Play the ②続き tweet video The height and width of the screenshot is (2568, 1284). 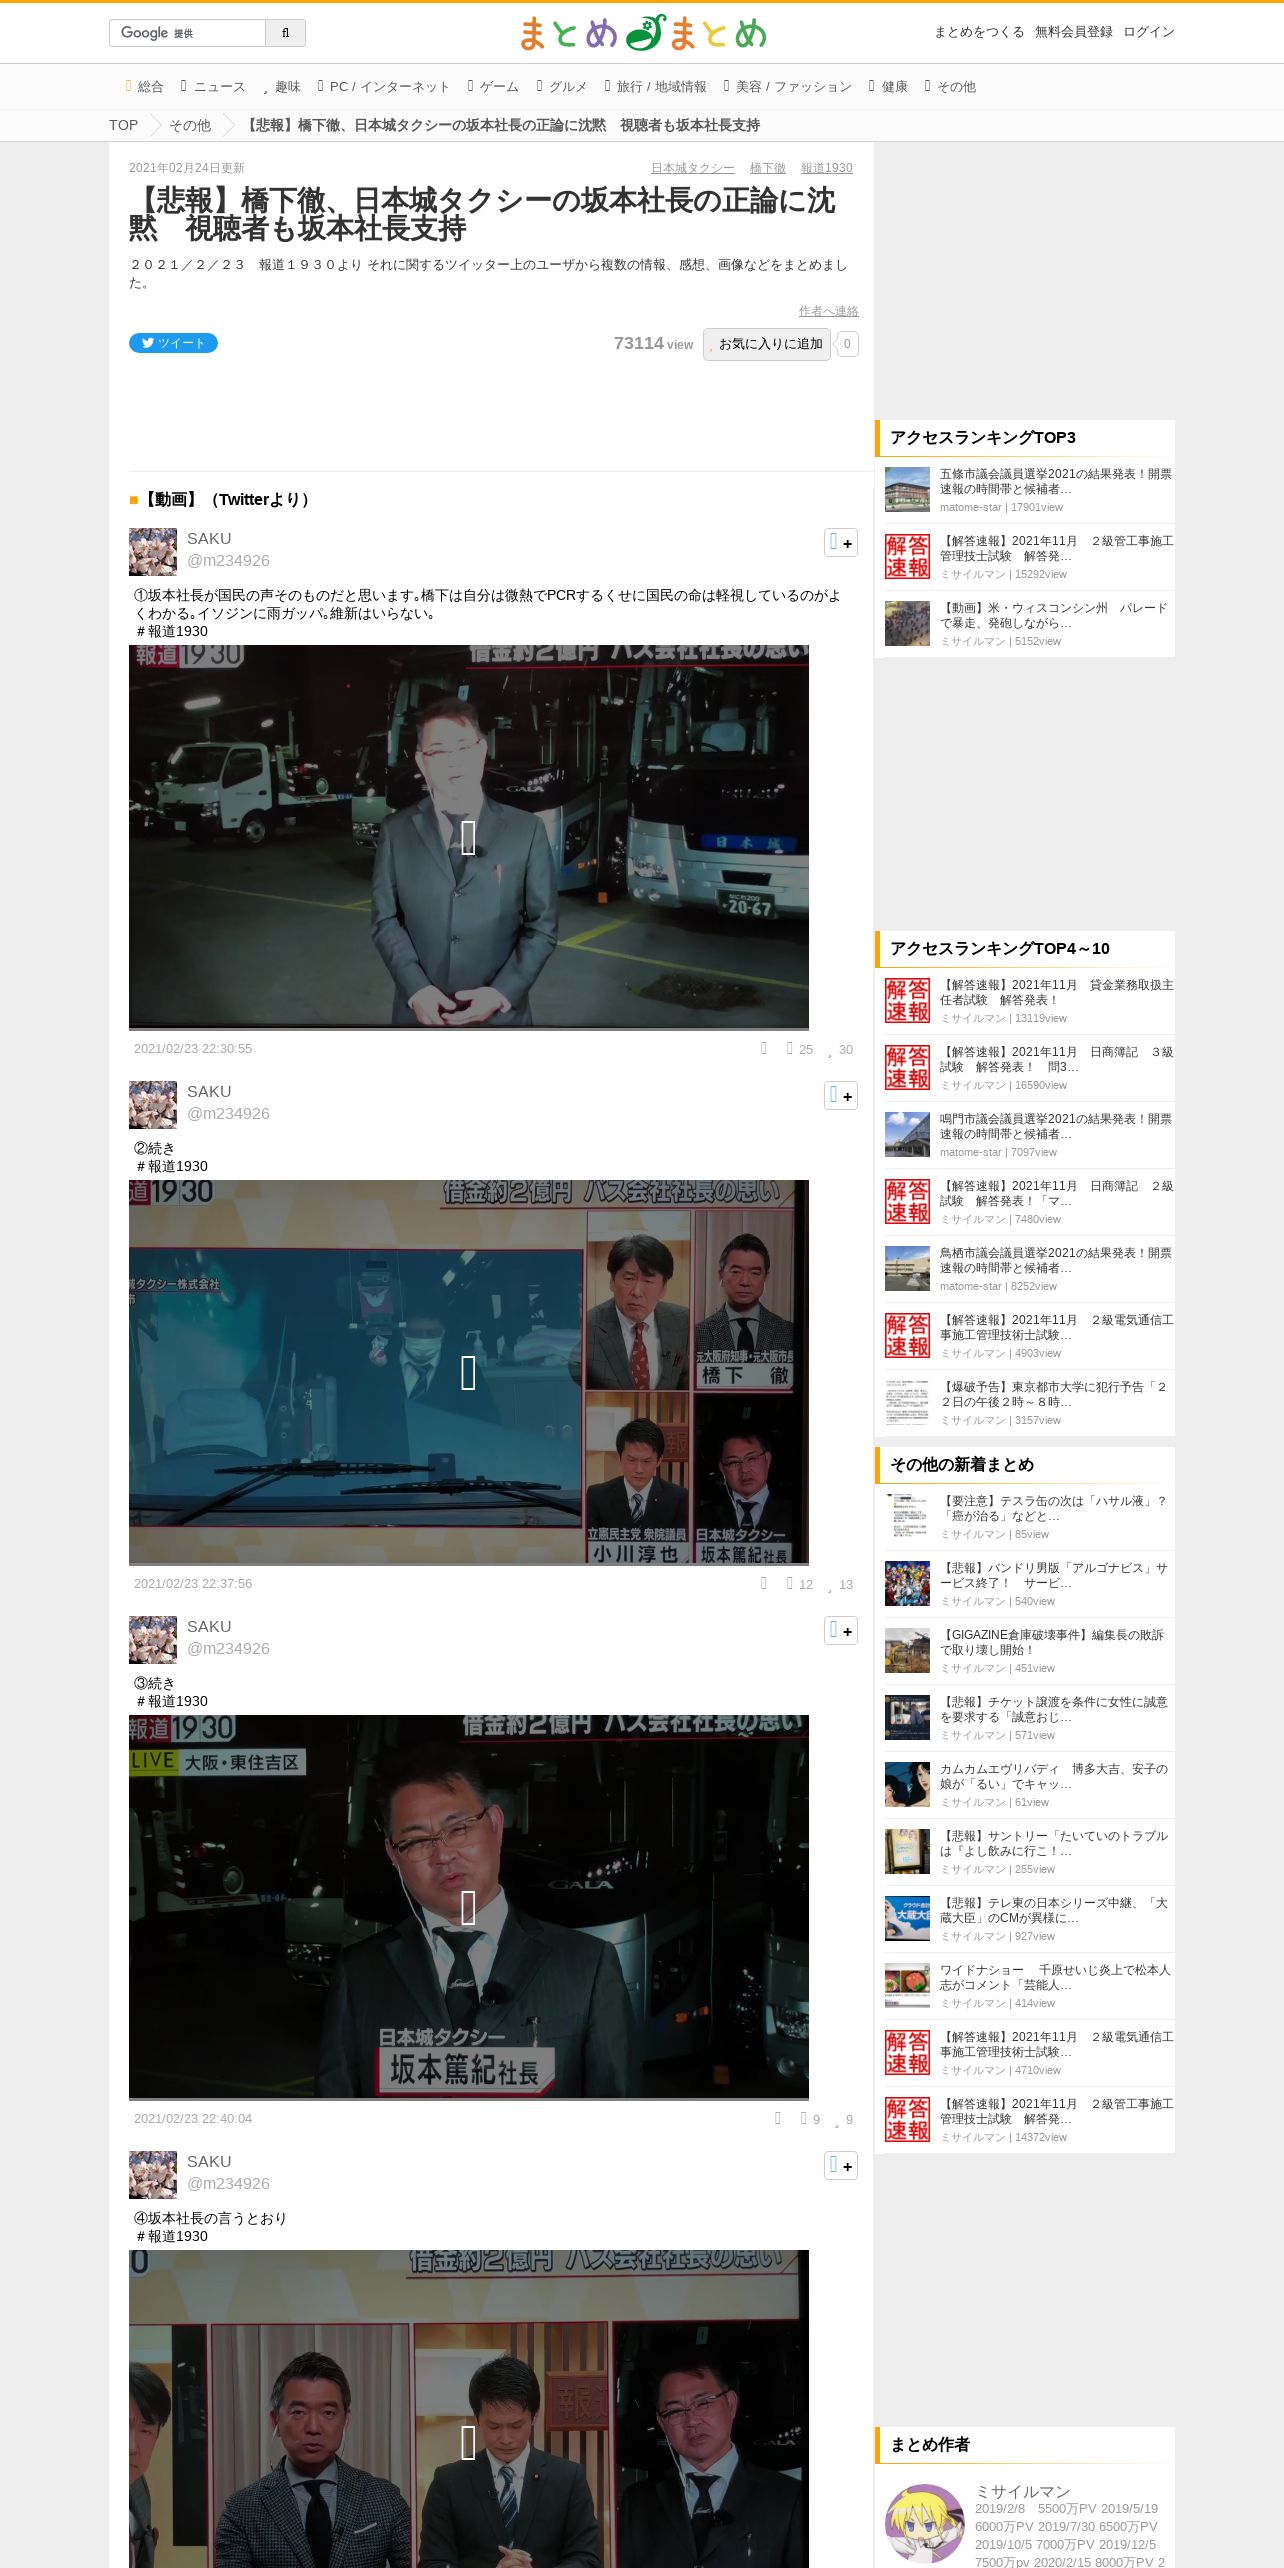click(468, 1372)
